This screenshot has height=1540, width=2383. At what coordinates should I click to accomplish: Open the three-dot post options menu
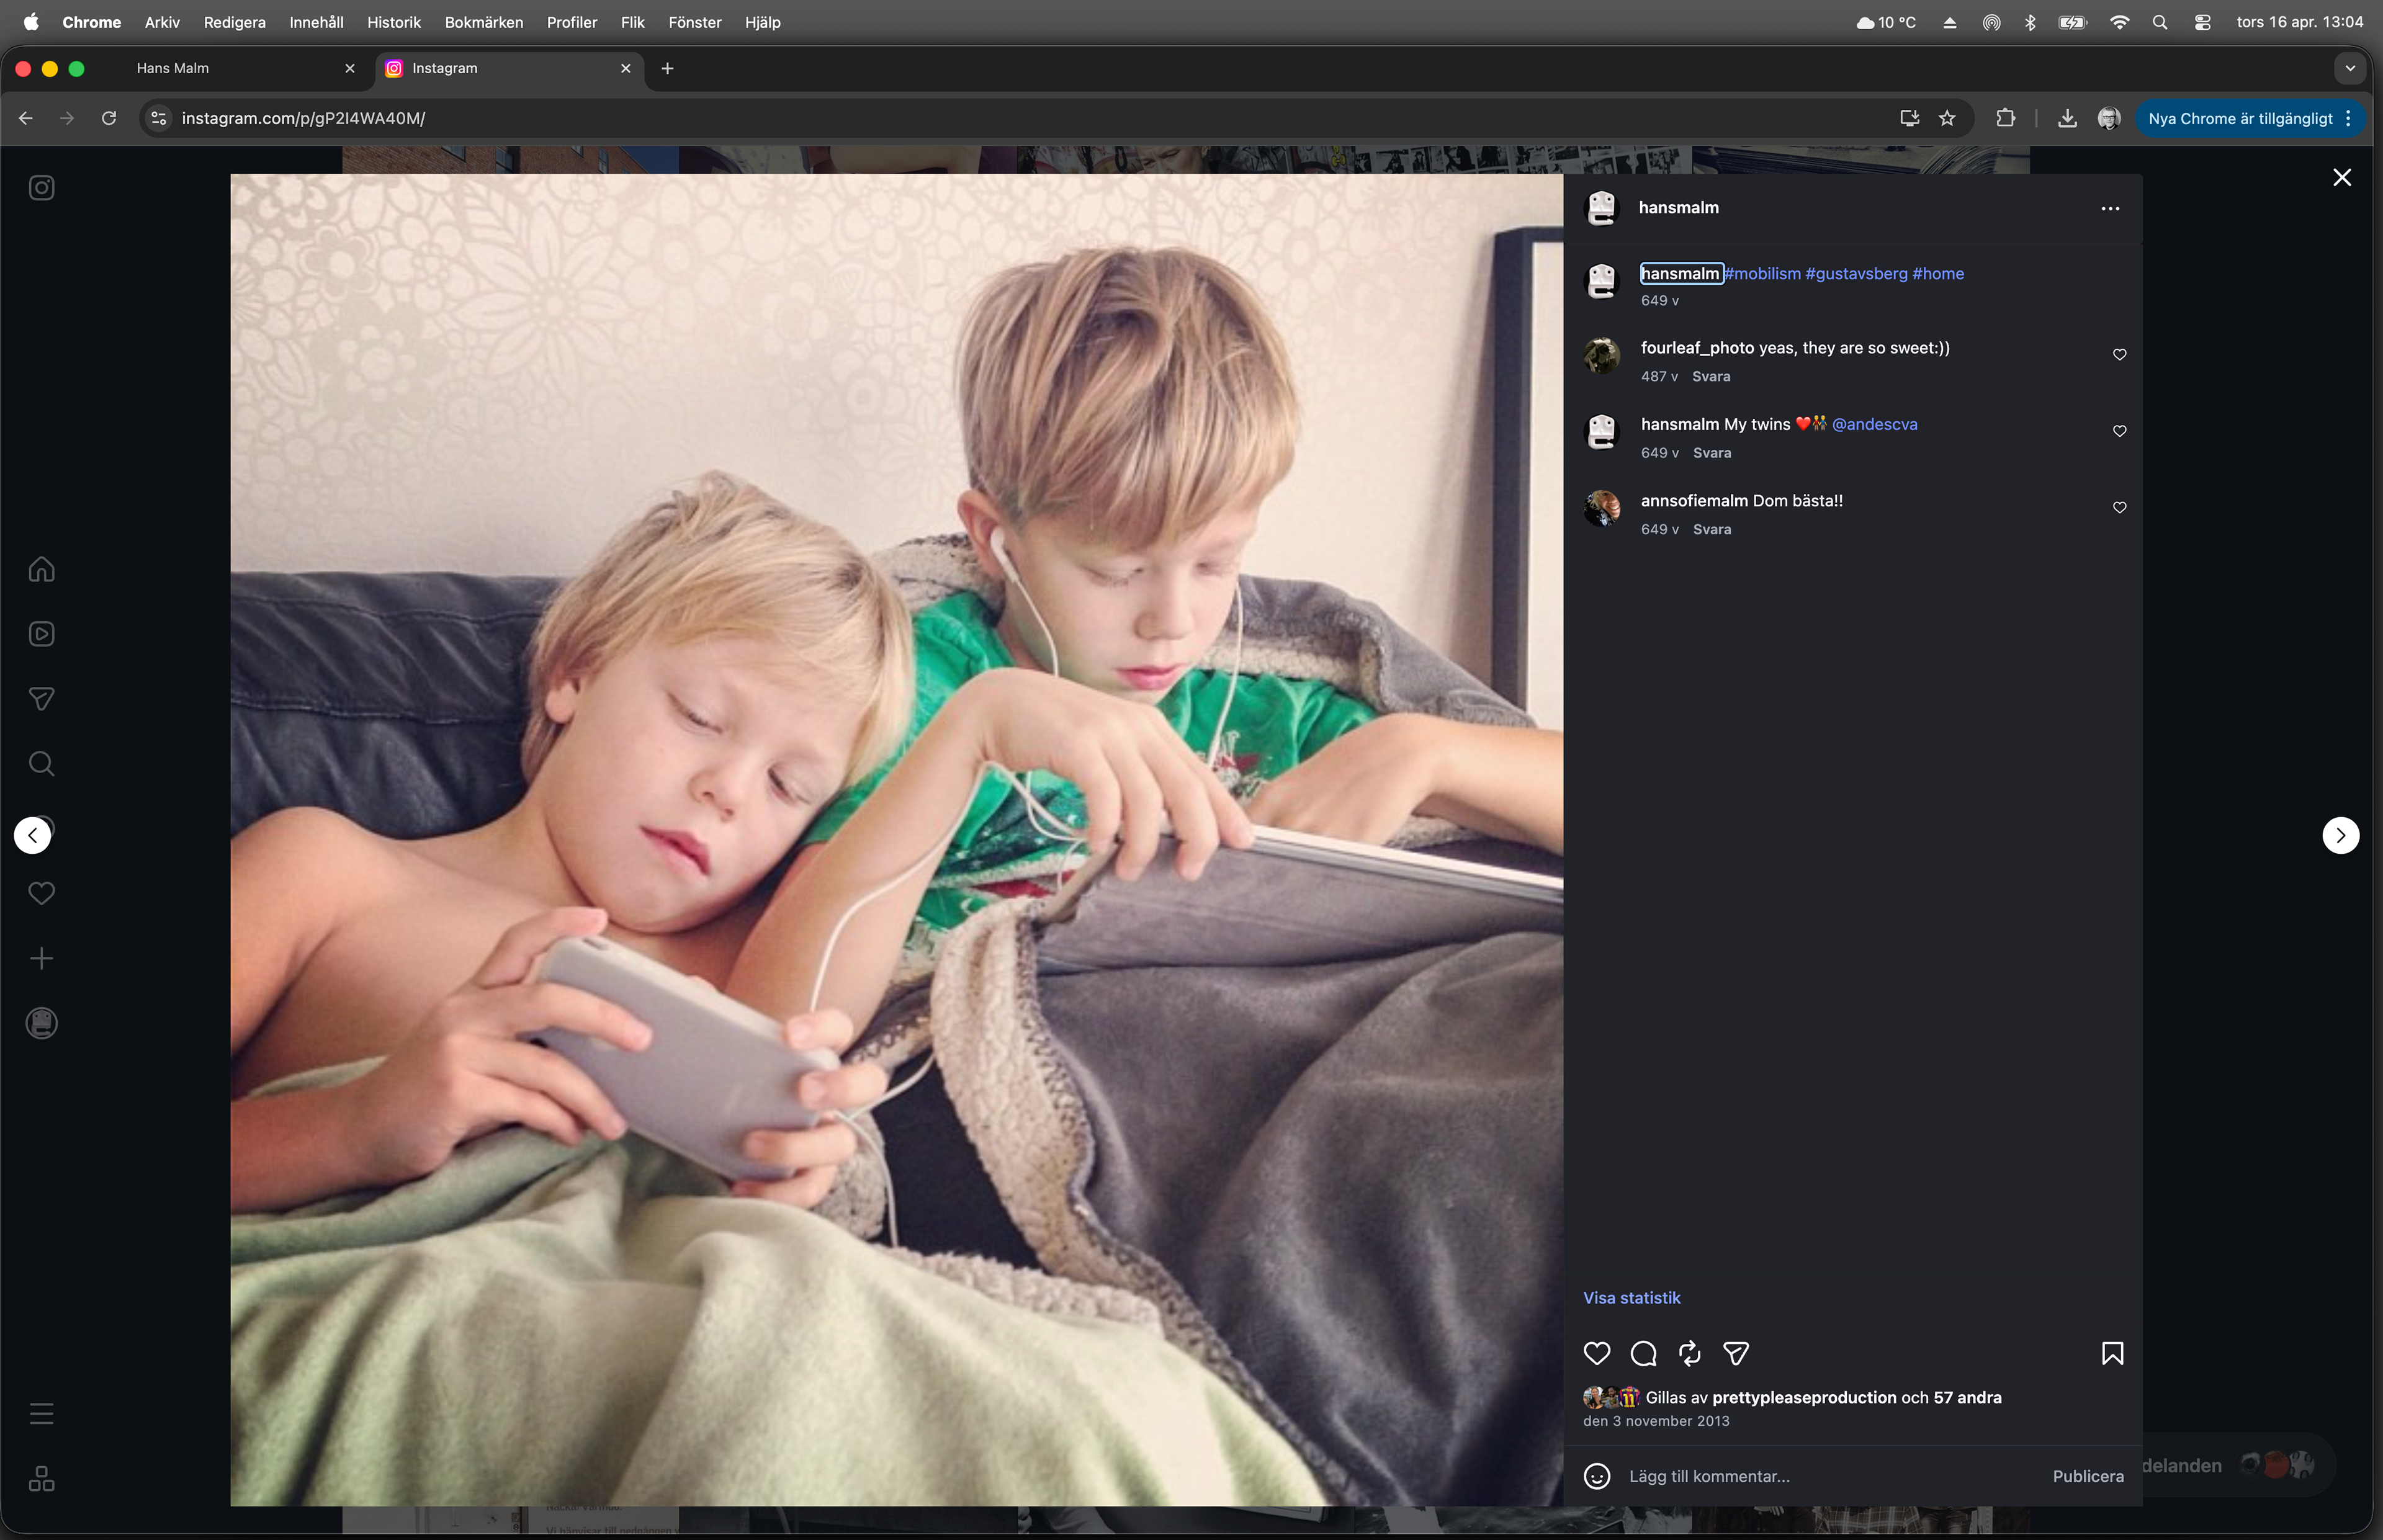tap(2110, 208)
